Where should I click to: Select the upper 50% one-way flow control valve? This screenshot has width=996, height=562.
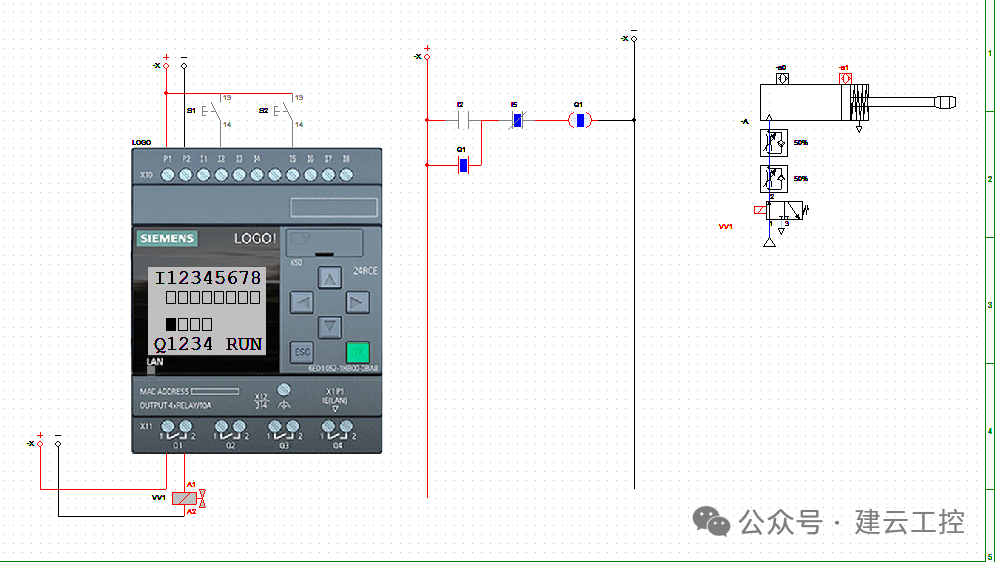774,143
